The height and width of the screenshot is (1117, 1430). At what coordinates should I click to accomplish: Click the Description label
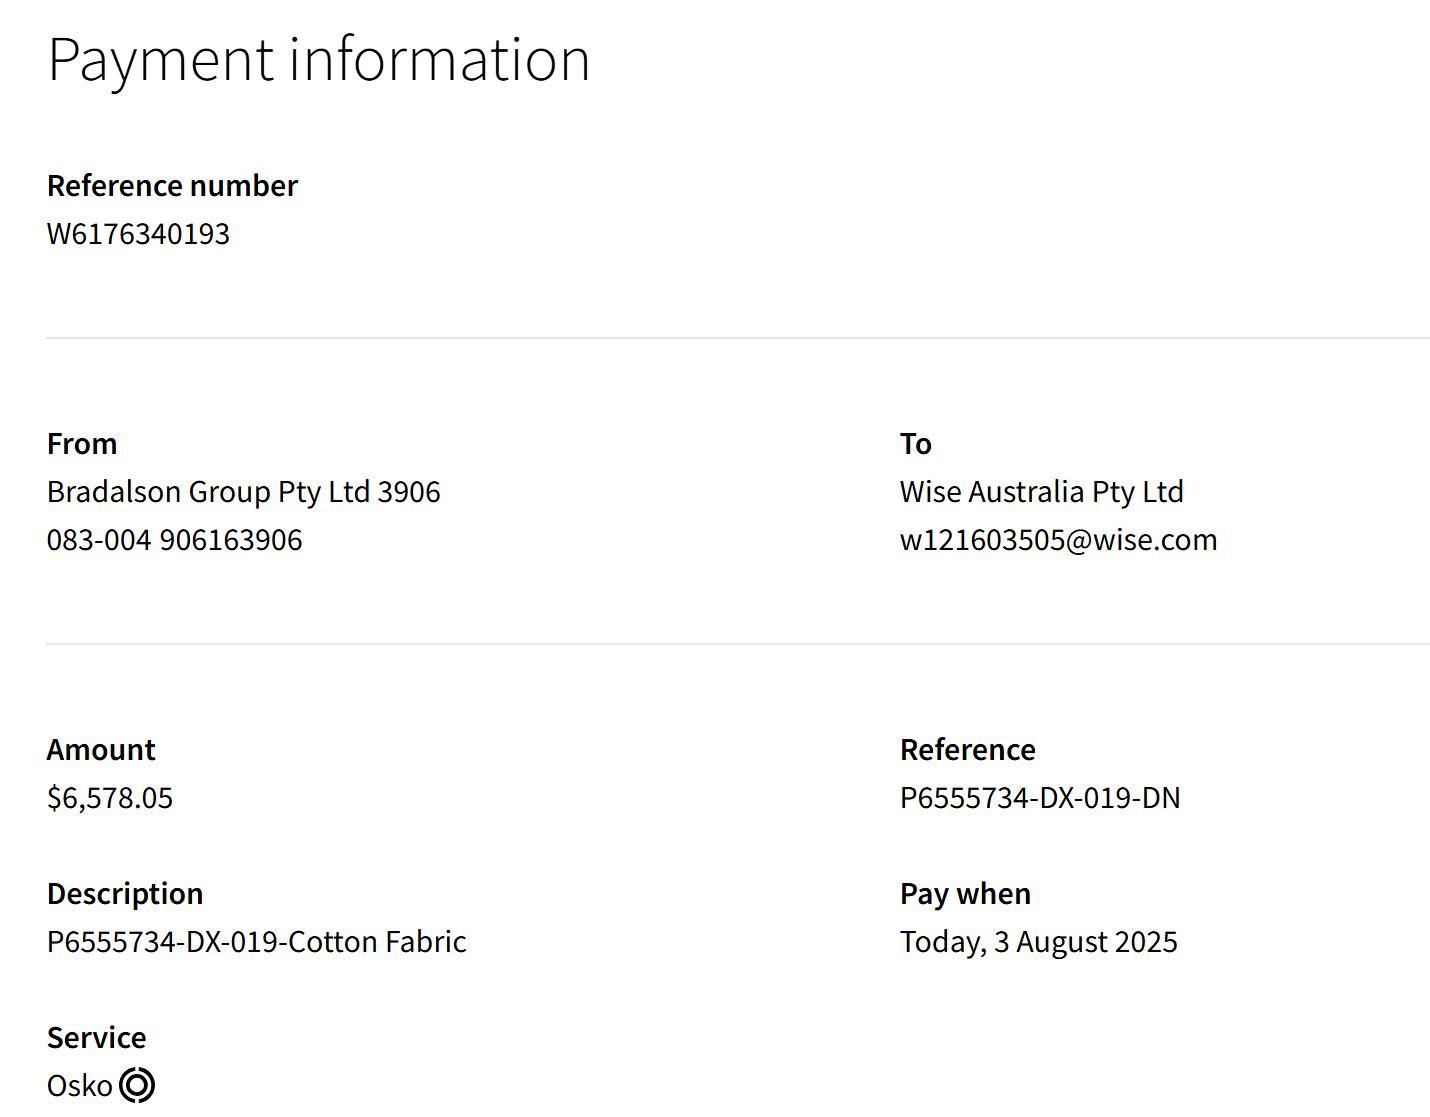tap(125, 894)
